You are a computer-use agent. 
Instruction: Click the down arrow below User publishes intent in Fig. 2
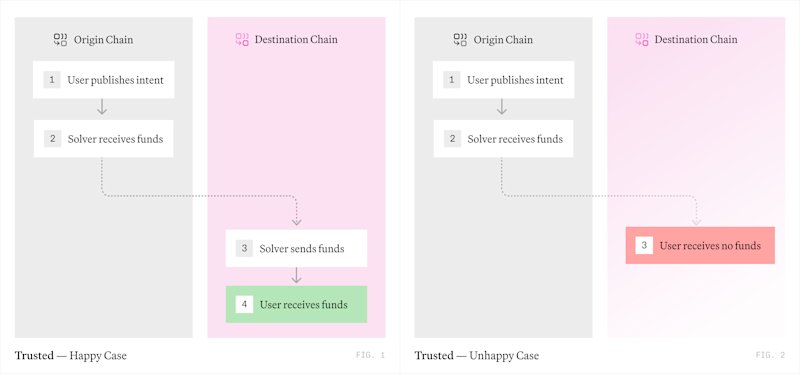pyautogui.click(x=502, y=107)
